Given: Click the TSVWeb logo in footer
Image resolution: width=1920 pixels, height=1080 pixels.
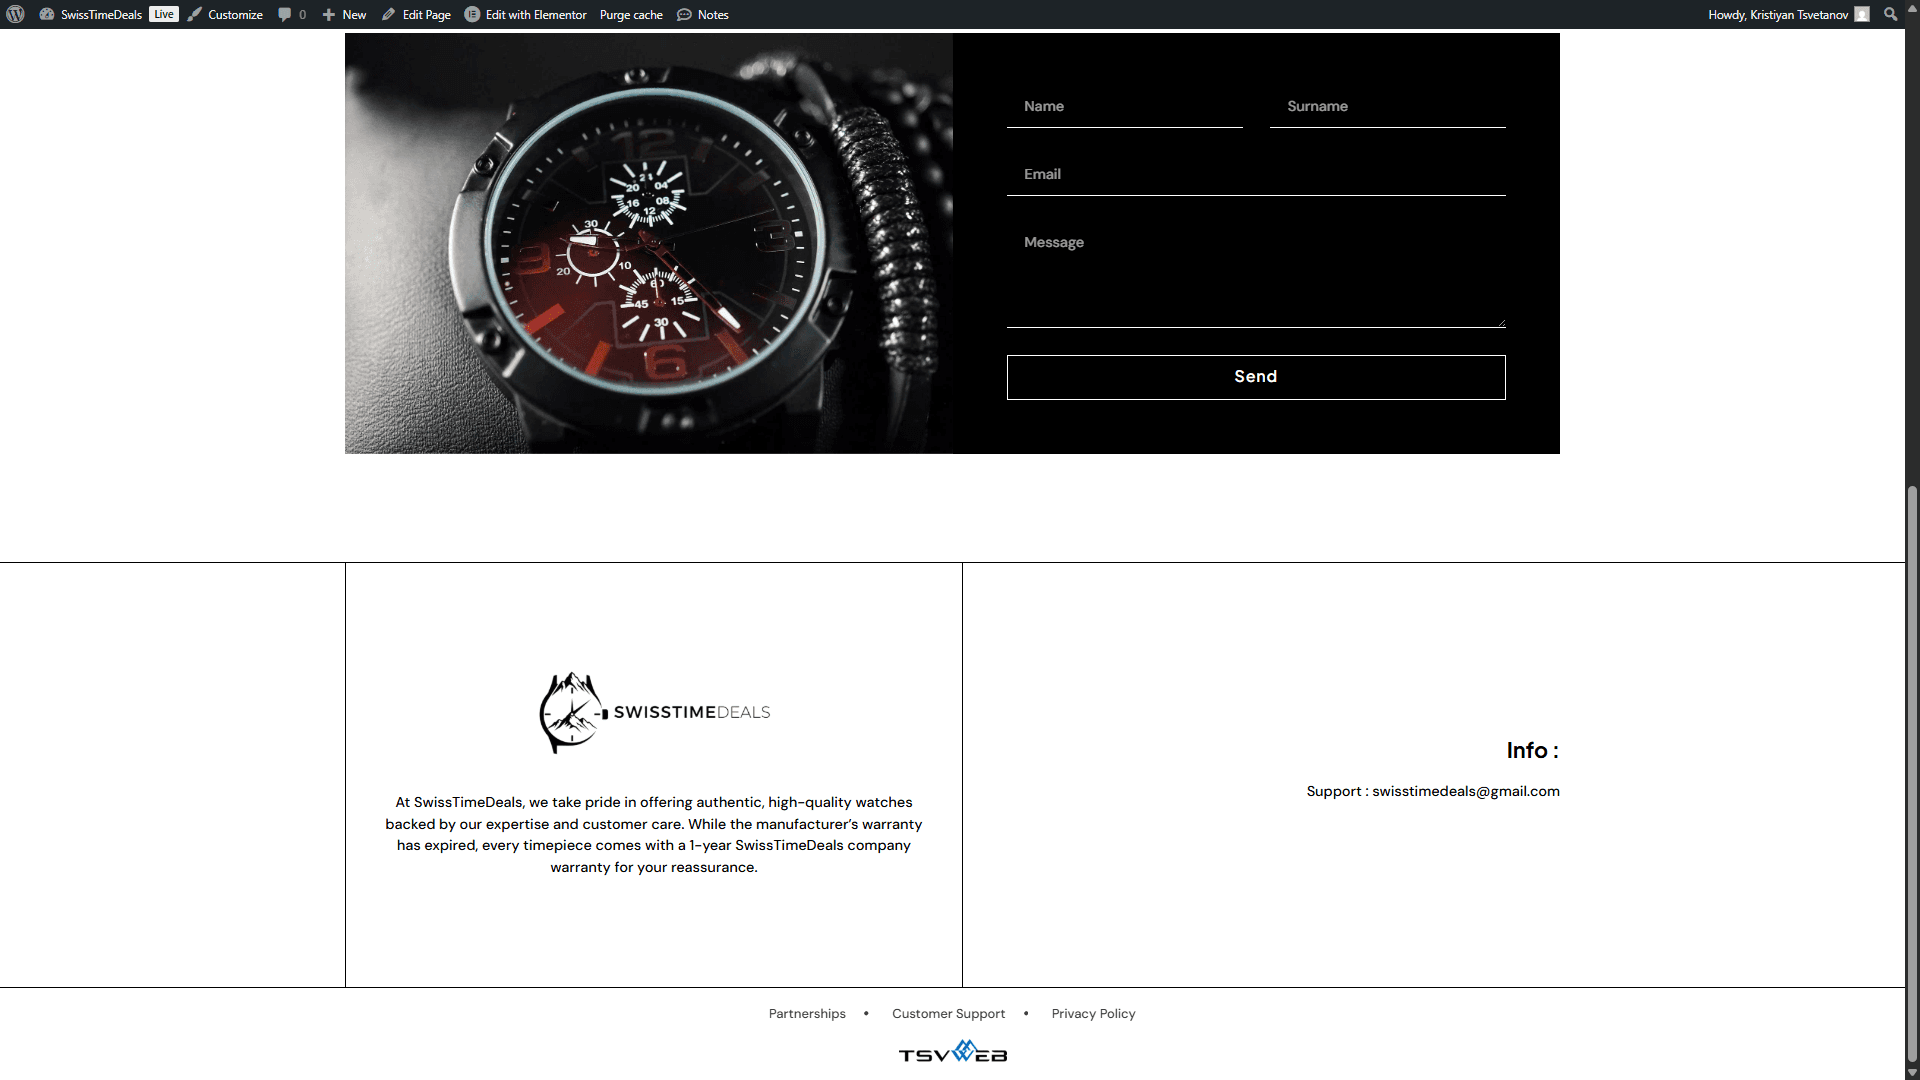Looking at the screenshot, I should coord(952,1052).
